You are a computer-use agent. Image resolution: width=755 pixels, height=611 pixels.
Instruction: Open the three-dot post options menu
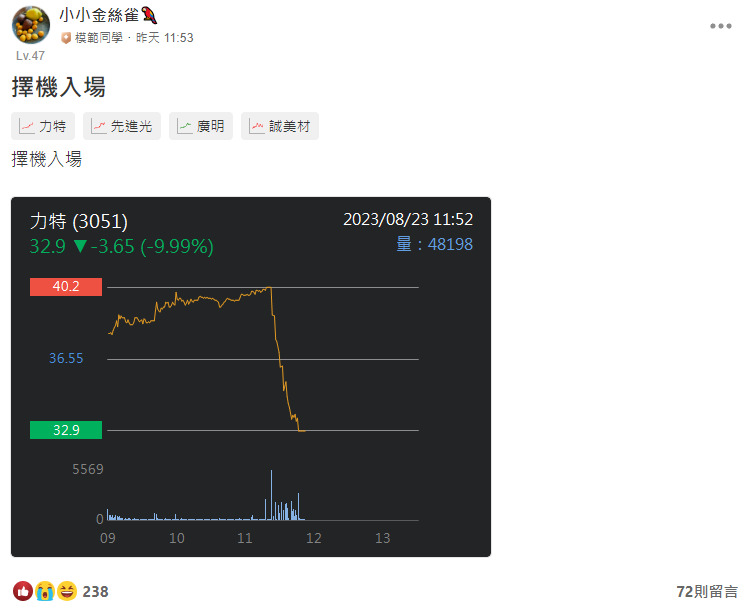(720, 26)
